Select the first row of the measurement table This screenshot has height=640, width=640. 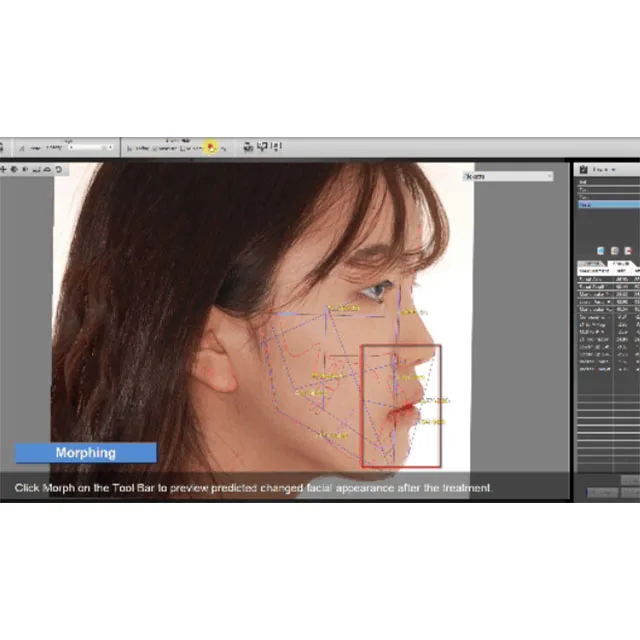pyautogui.click(x=608, y=279)
